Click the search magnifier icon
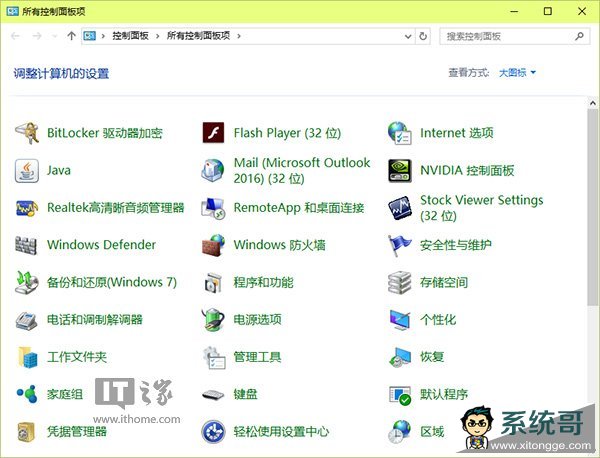The image size is (600, 458). 579,36
